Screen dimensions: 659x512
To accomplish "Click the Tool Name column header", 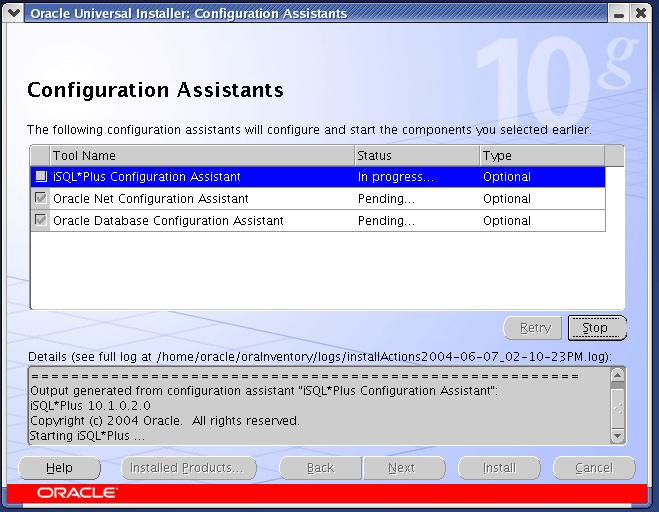I will point(202,156).
